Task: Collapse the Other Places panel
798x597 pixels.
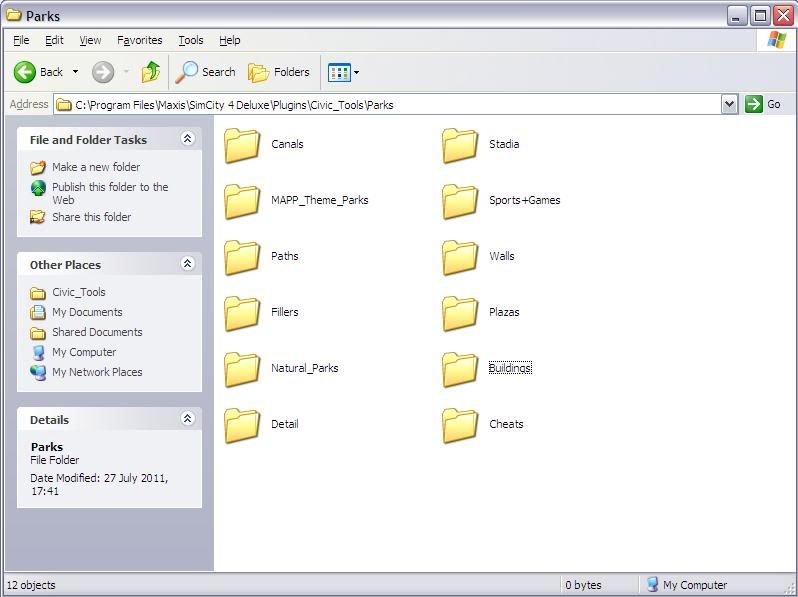Action: point(187,264)
